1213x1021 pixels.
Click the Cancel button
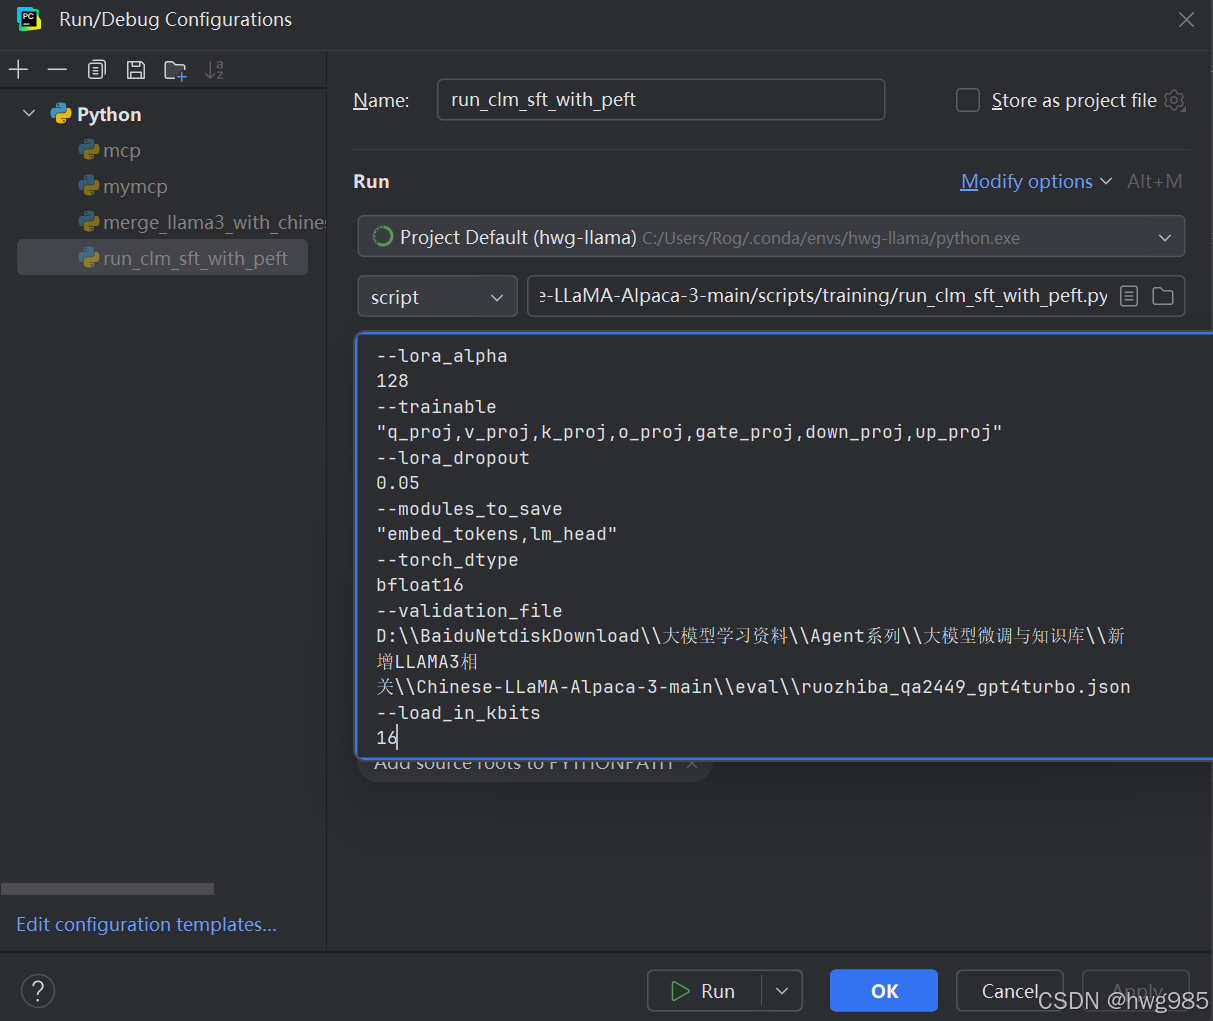pos(1010,991)
